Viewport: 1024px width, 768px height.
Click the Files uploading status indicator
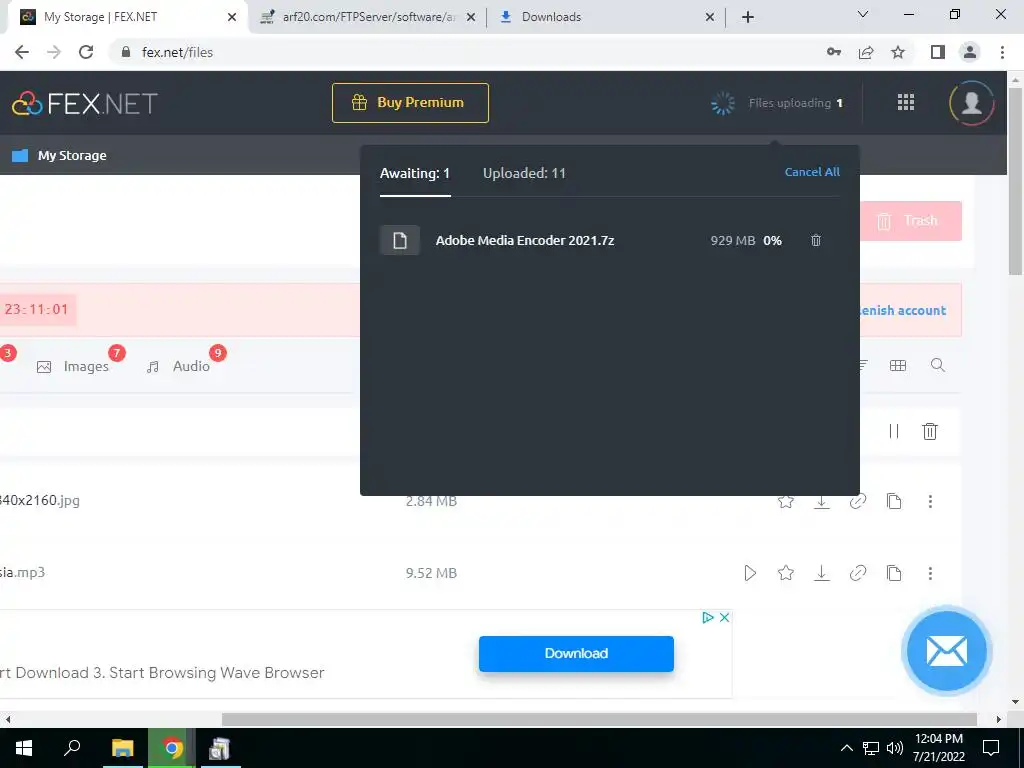point(777,103)
